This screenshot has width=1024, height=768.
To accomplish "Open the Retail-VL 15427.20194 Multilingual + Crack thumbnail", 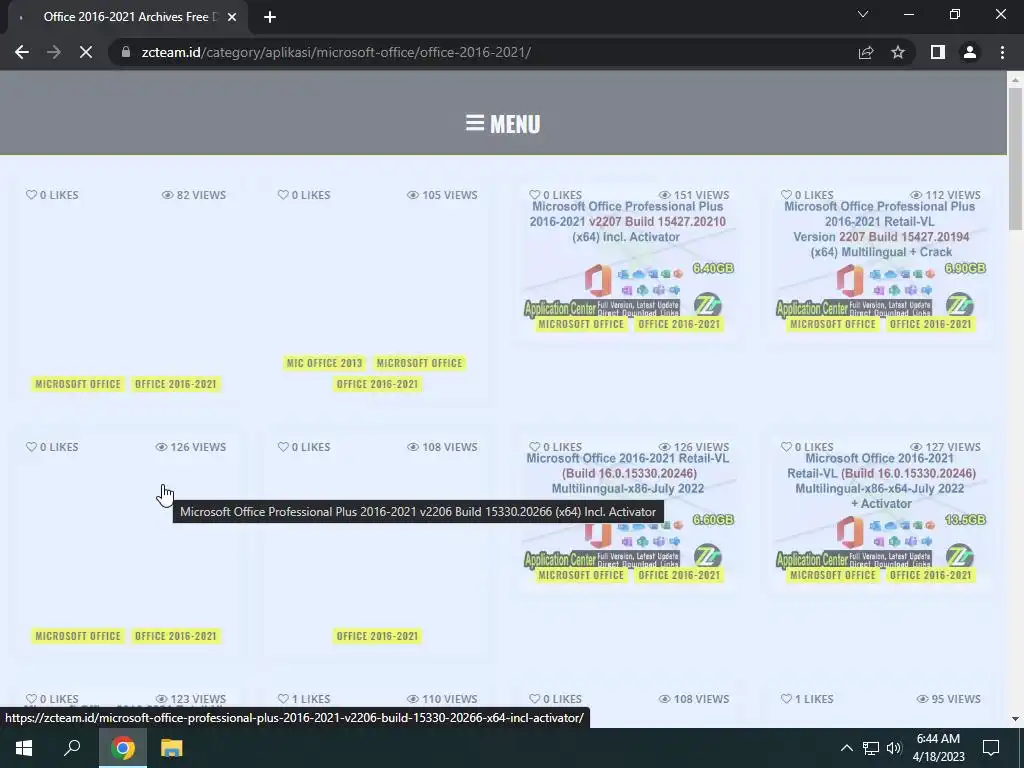I will pos(880,261).
